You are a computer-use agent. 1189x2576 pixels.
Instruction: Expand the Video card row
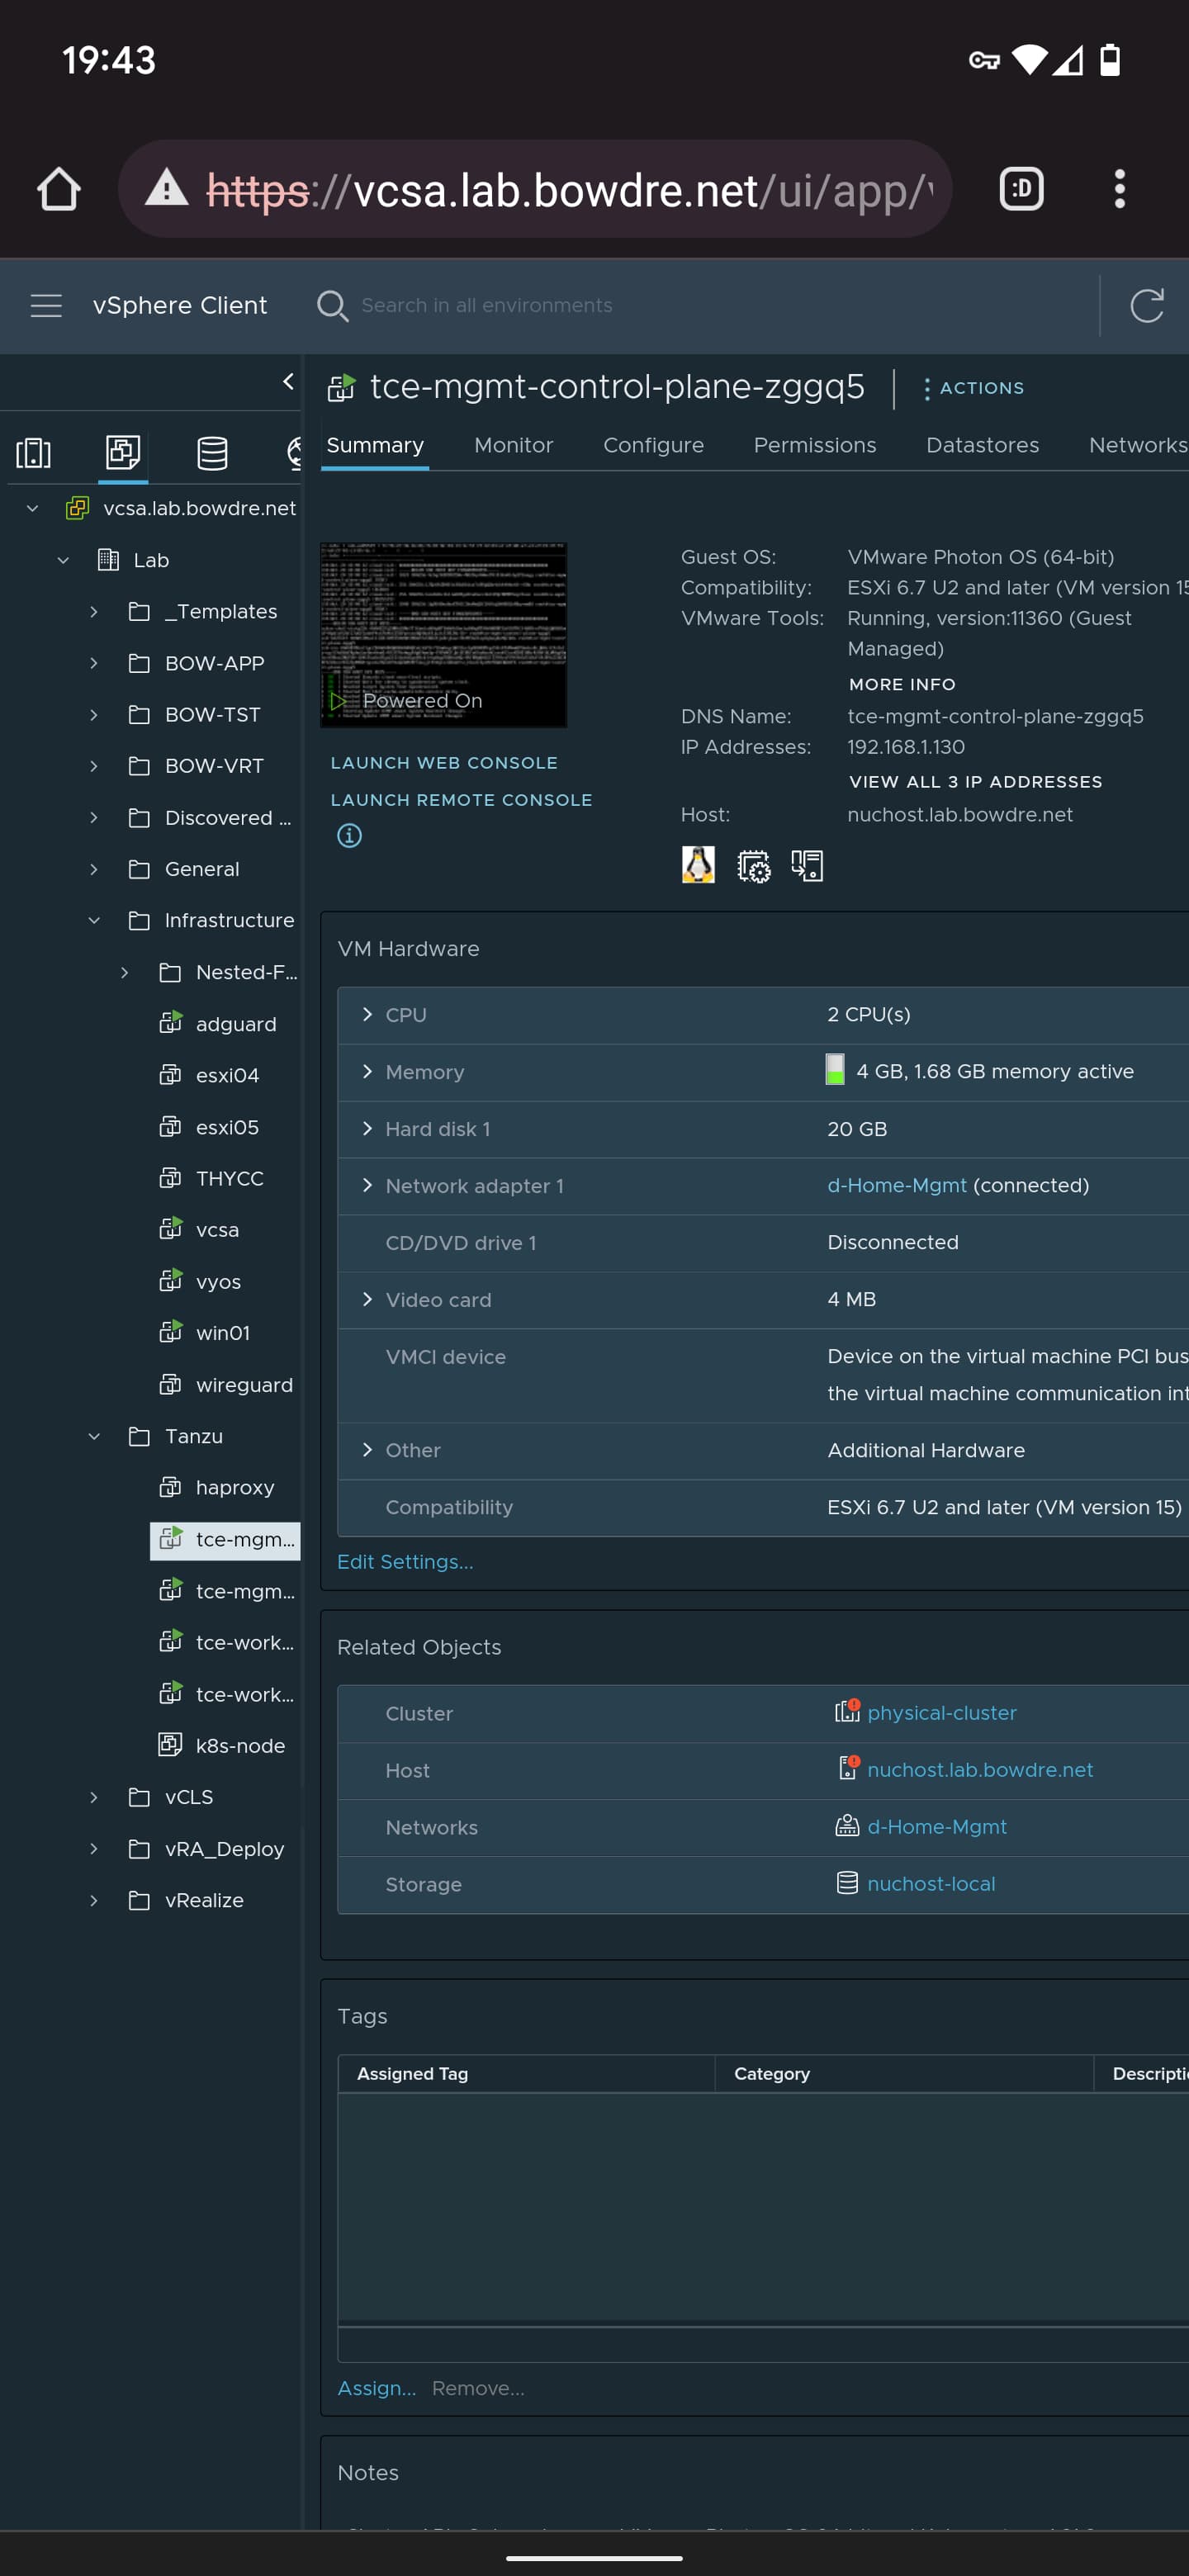click(367, 1299)
